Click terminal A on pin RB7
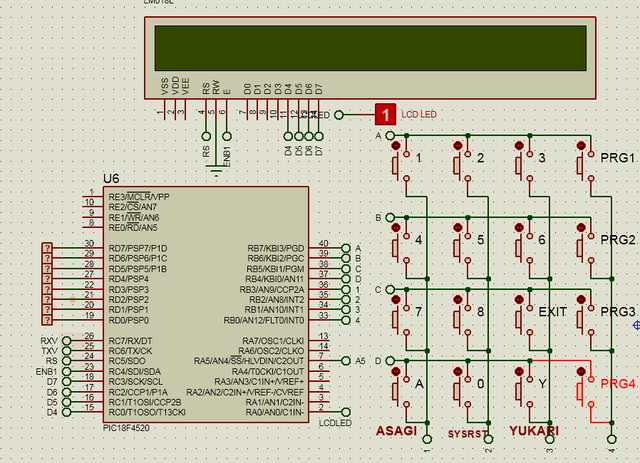 coord(346,248)
